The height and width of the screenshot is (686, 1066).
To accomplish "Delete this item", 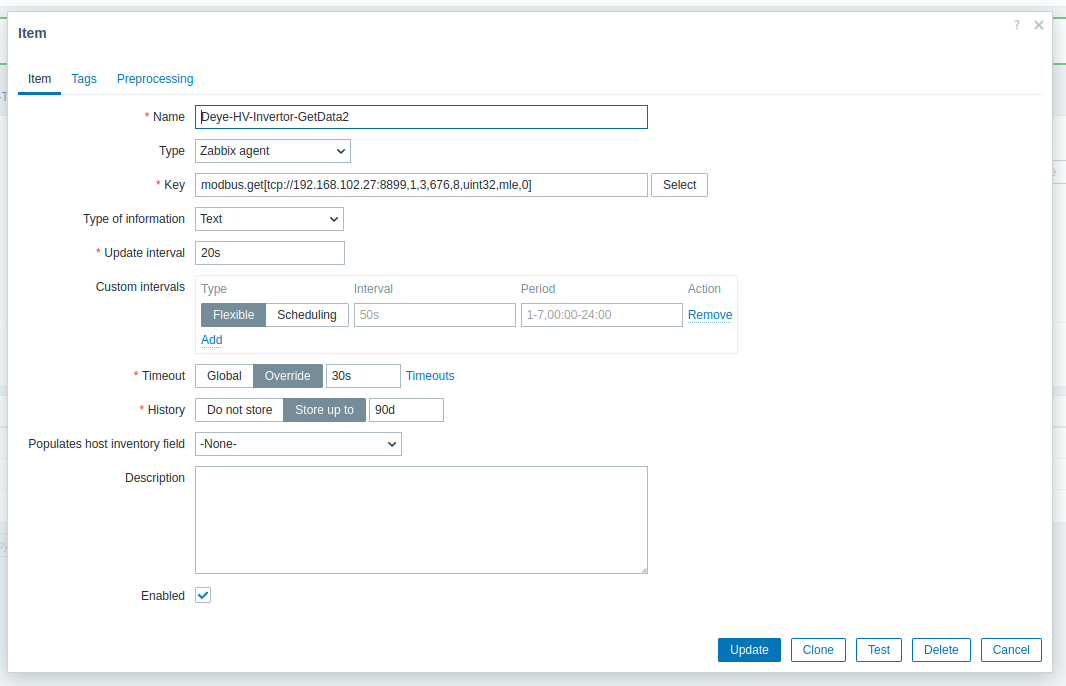I will (x=941, y=650).
